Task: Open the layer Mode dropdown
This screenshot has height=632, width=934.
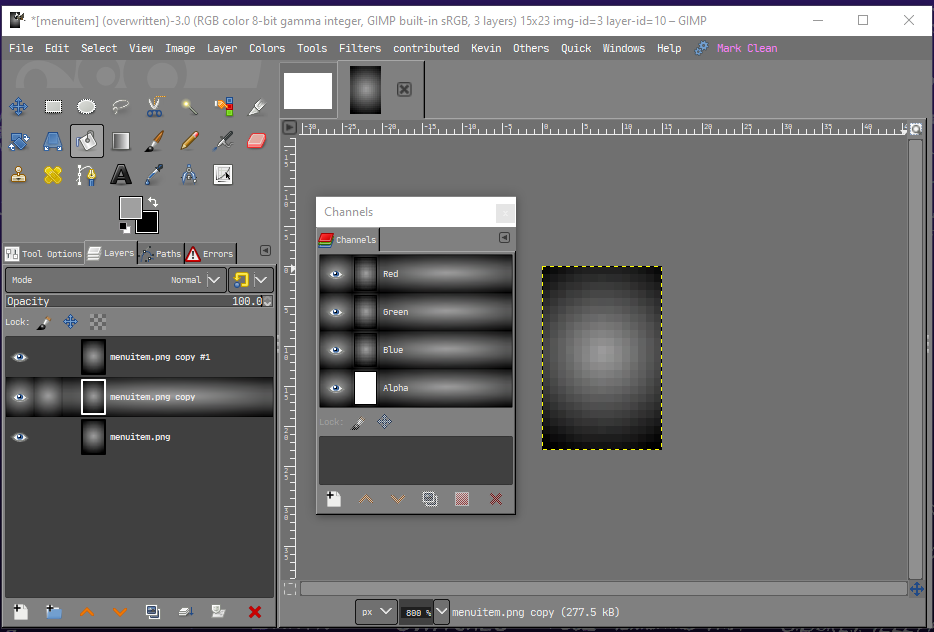Action: (214, 280)
